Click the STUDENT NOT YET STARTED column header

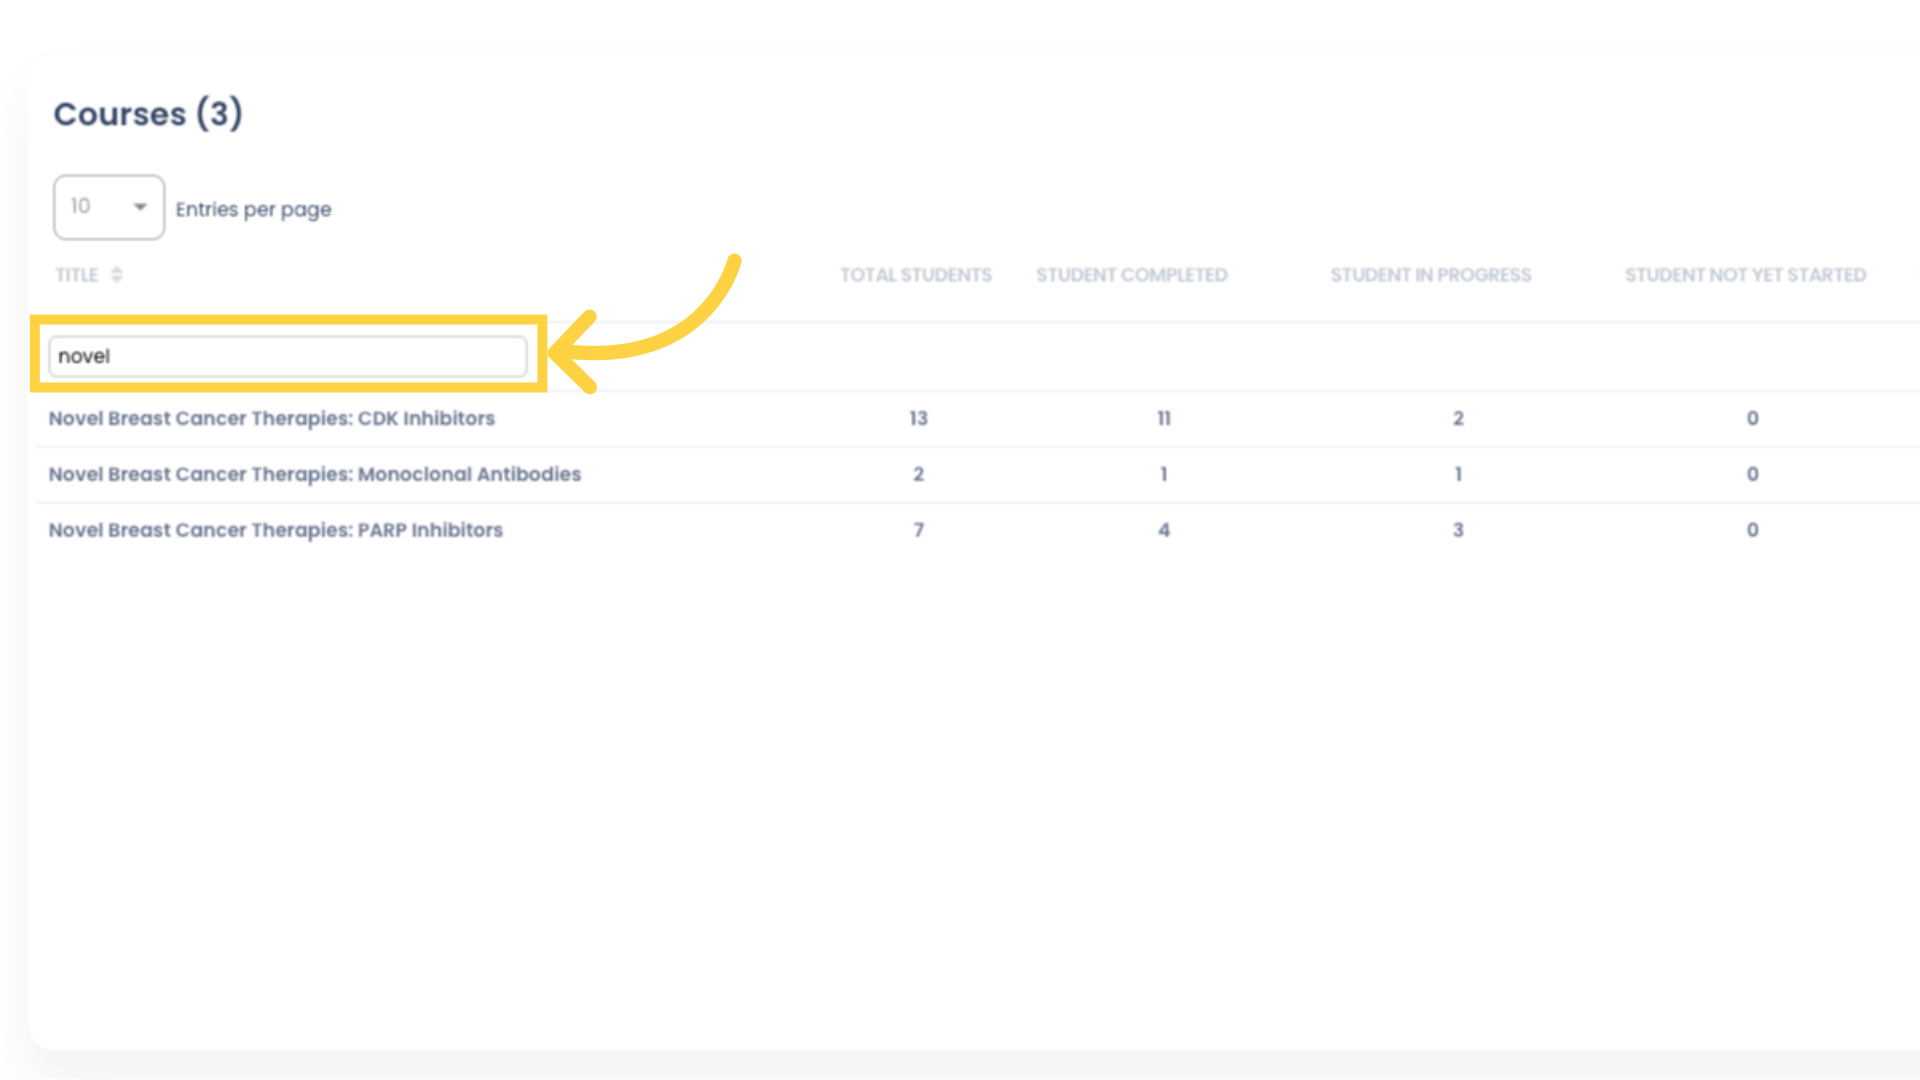coord(1745,274)
